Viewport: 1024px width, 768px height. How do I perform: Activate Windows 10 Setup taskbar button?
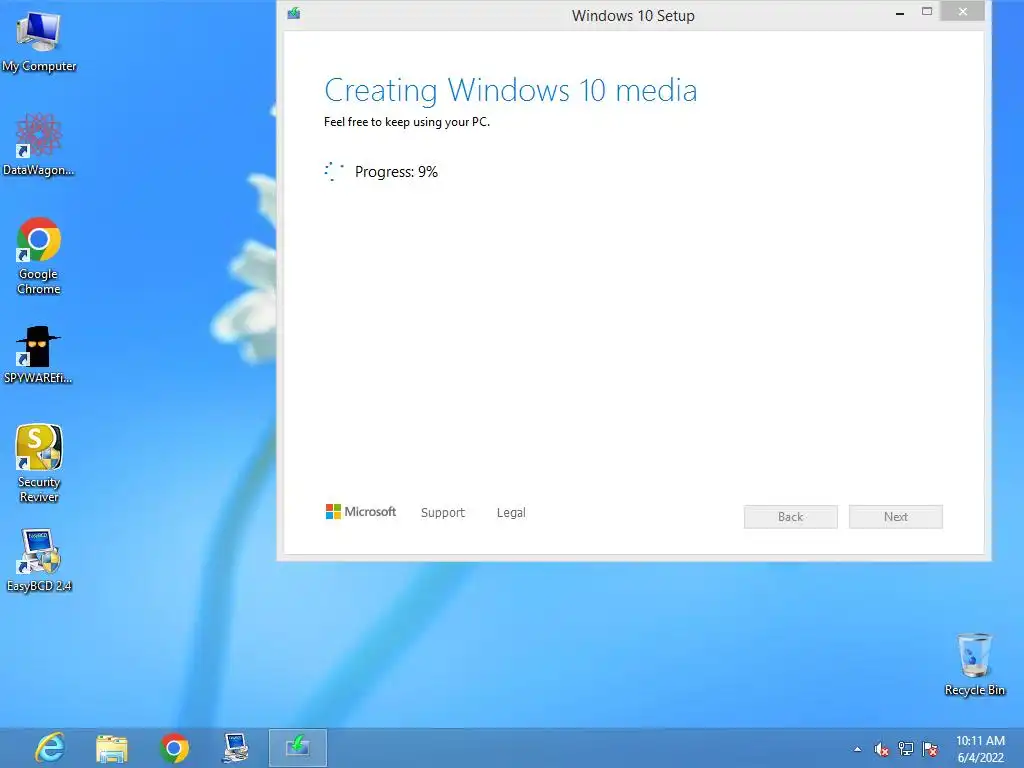pyautogui.click(x=298, y=748)
